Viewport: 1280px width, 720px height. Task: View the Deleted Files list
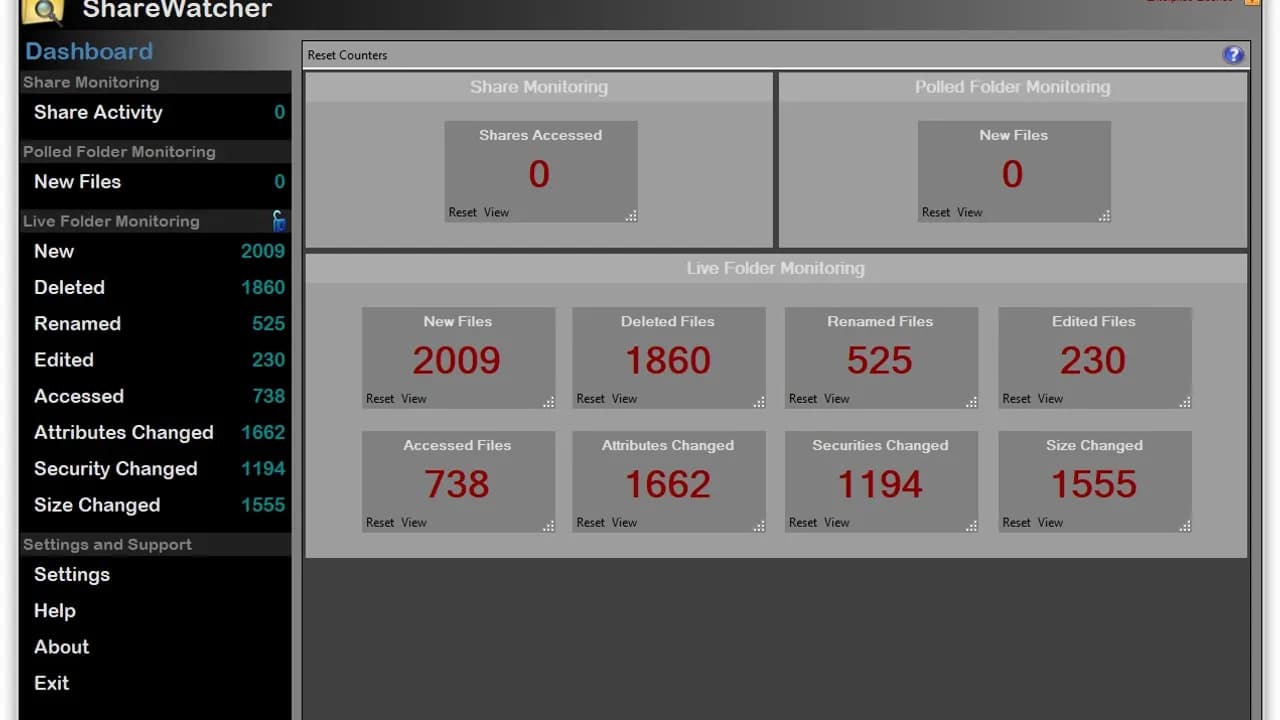(x=625, y=398)
